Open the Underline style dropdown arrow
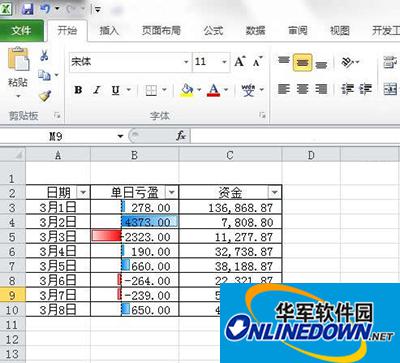This screenshot has height=363, width=400. [x=128, y=90]
